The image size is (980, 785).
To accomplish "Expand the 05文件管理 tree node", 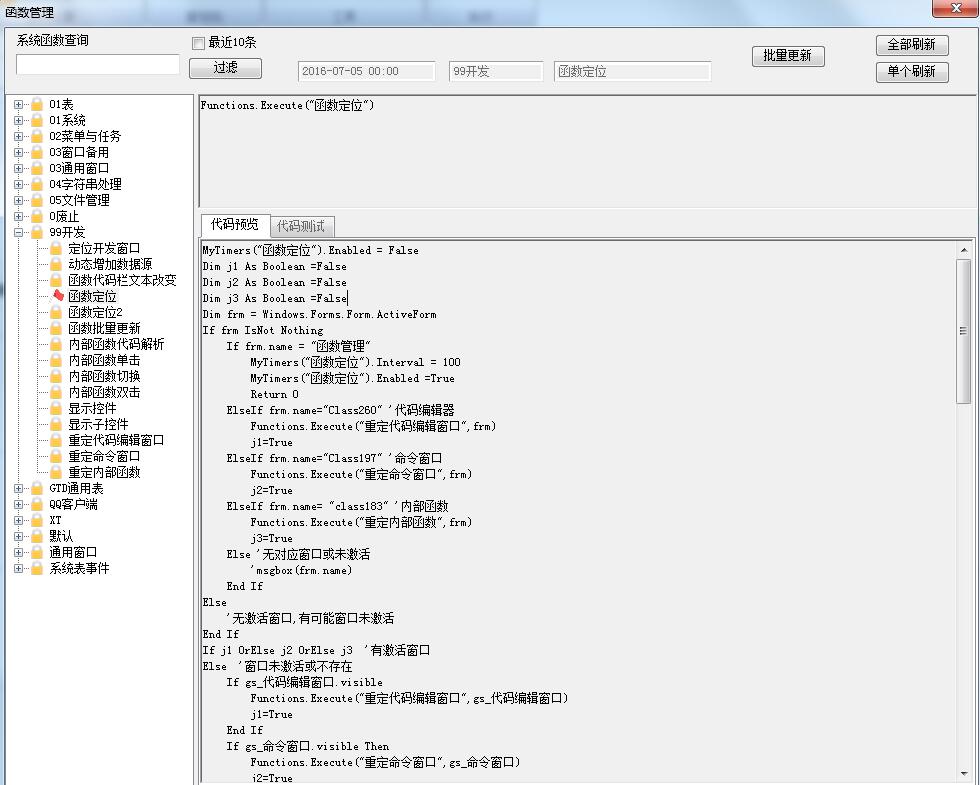I will (18, 200).
